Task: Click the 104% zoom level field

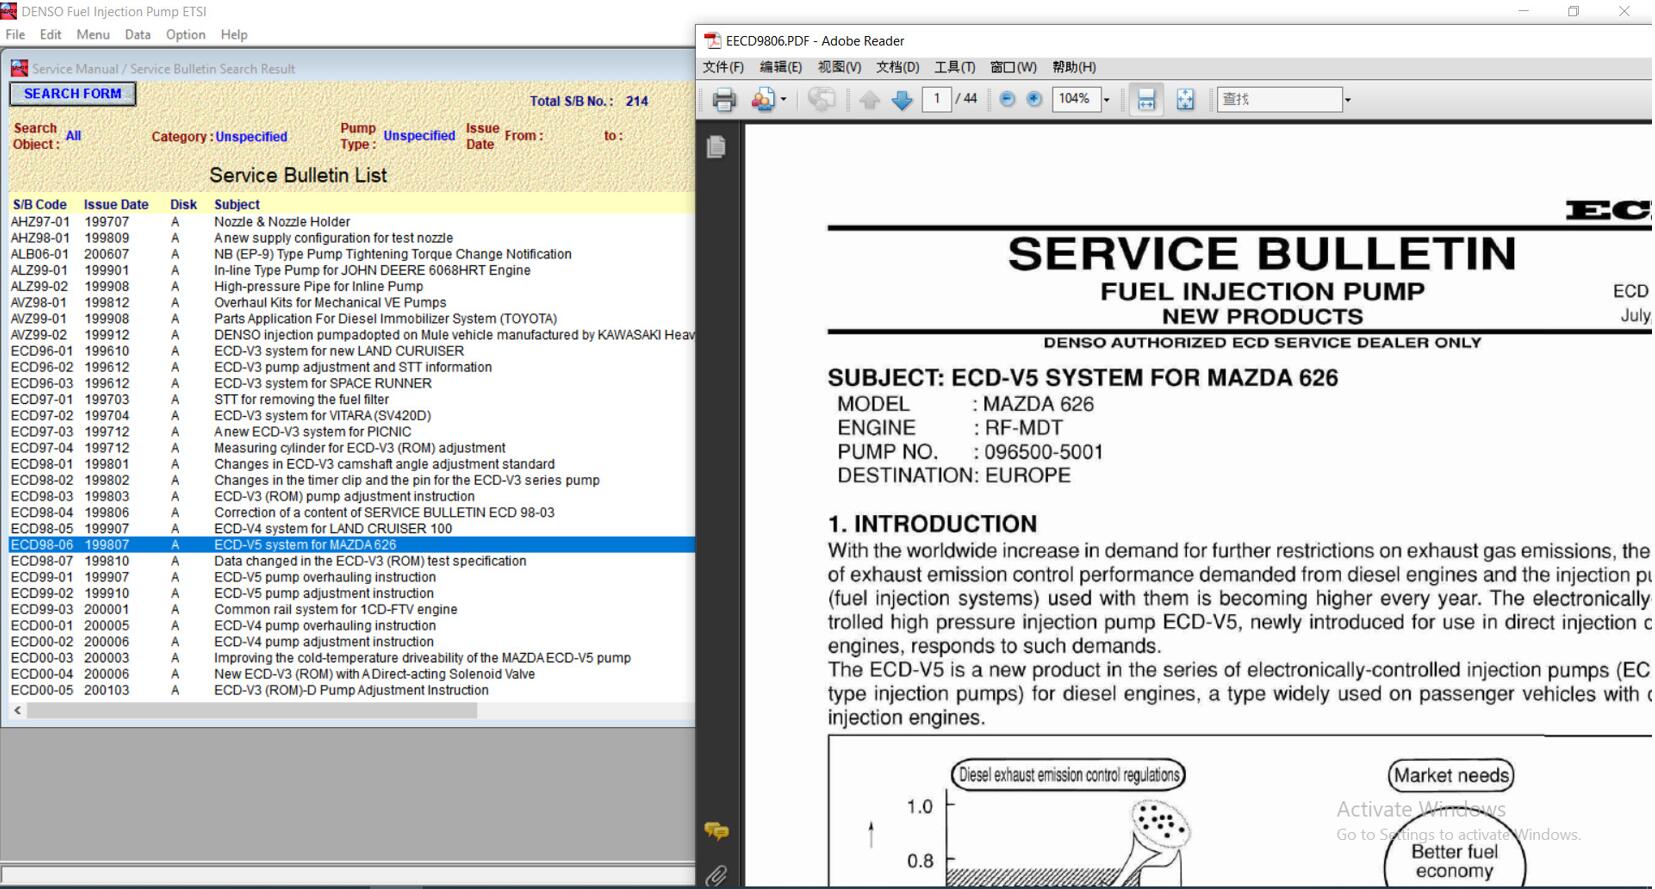Action: point(1075,99)
